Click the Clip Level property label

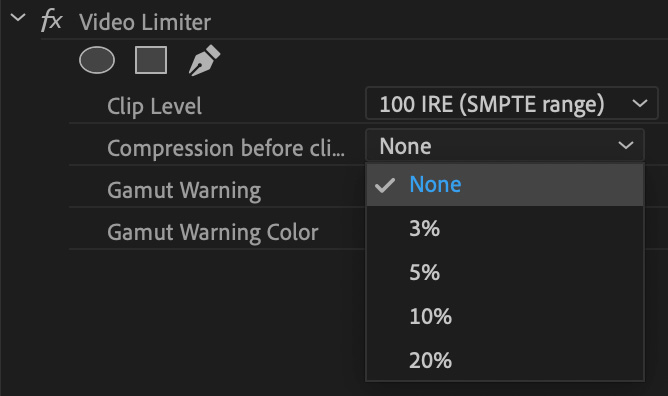click(154, 106)
